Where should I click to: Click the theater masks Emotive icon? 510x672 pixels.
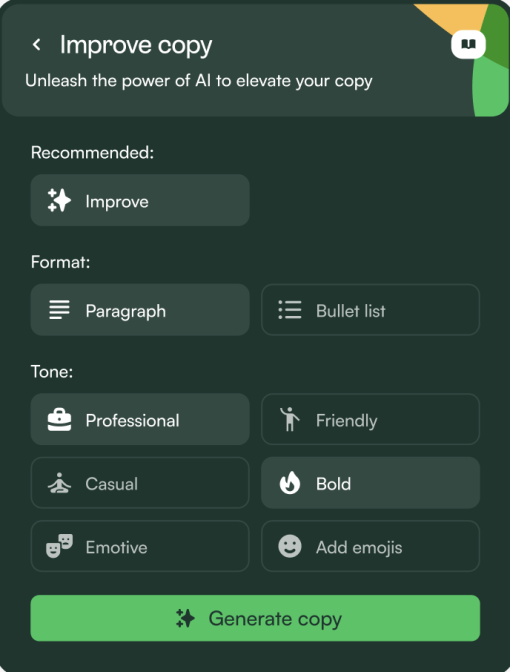pos(59,546)
